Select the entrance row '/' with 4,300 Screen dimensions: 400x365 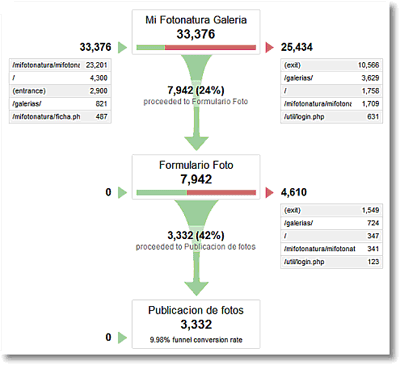60,78
